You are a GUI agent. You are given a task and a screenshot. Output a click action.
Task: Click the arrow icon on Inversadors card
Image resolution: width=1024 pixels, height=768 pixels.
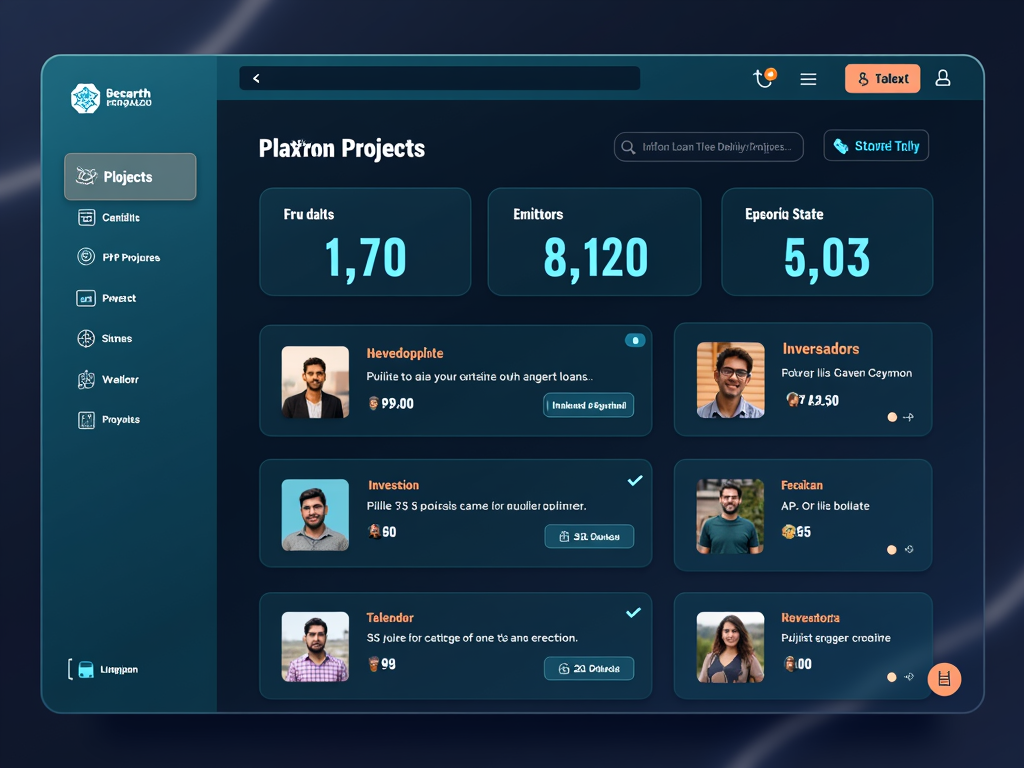908,417
